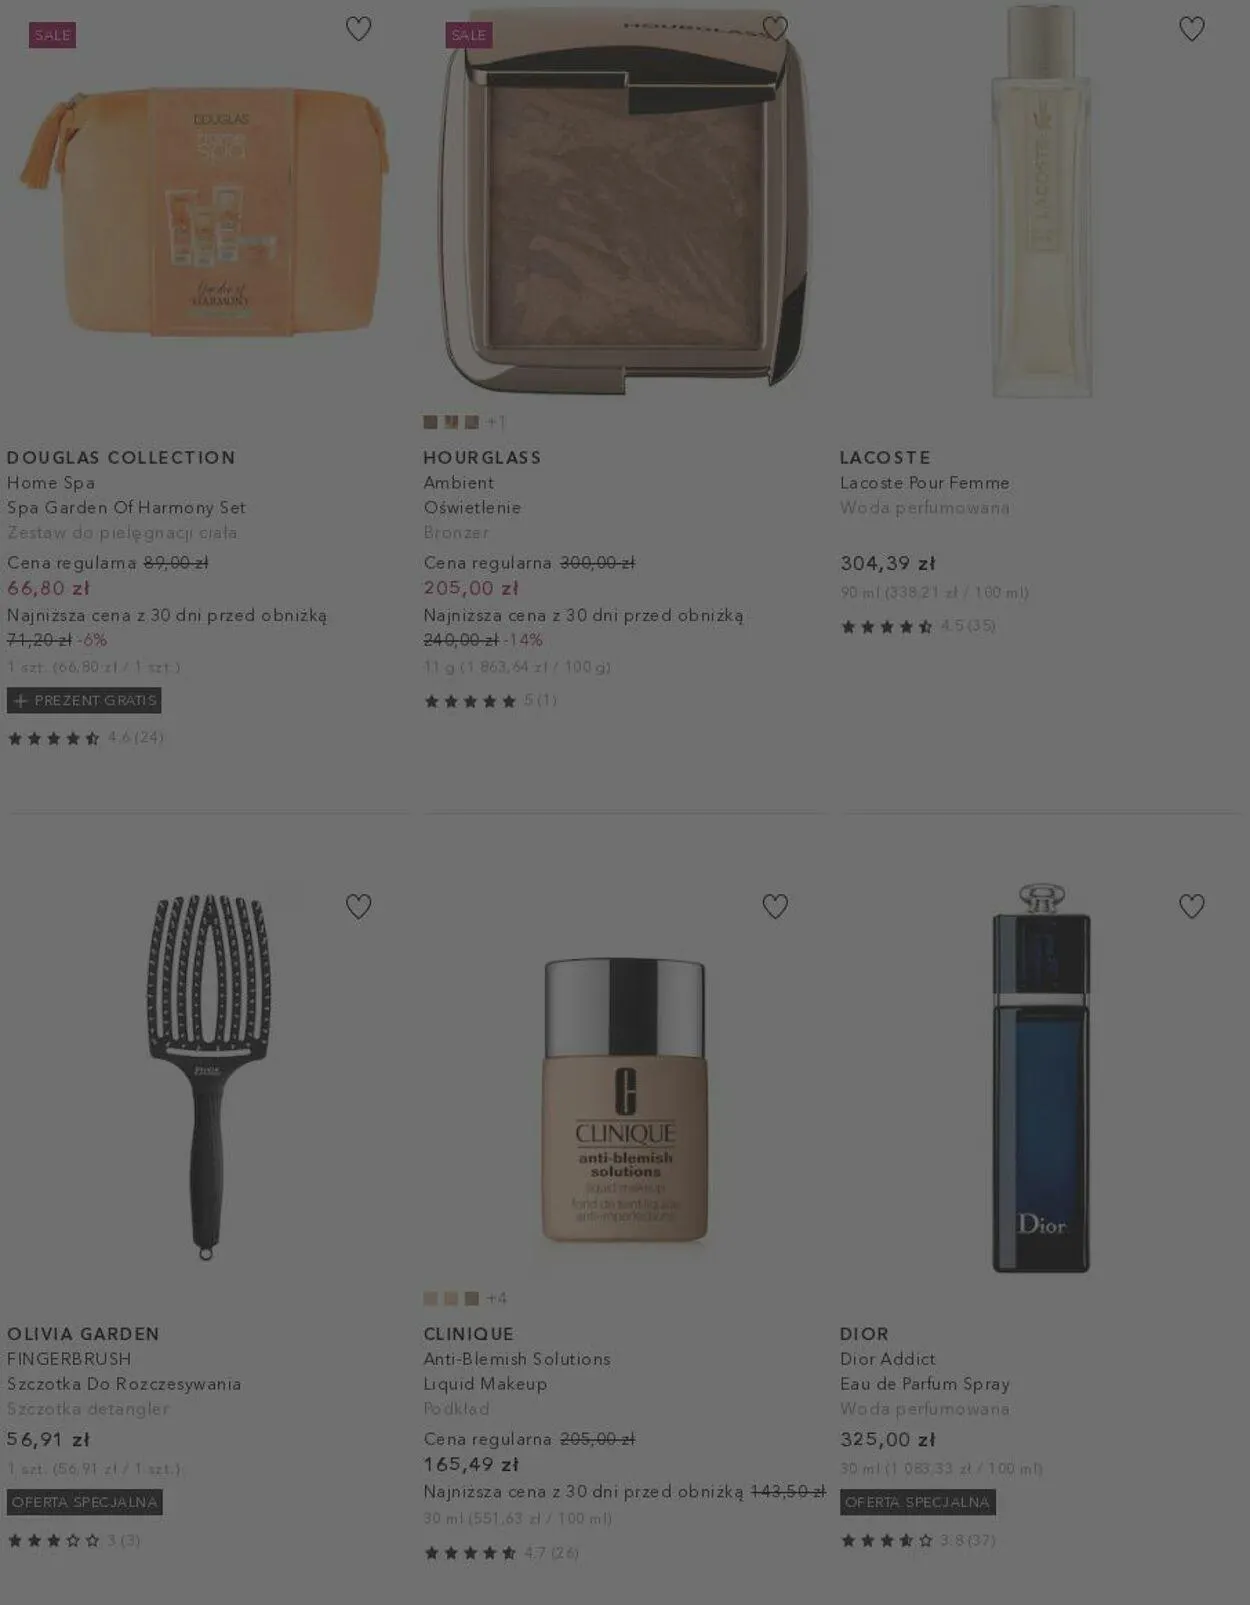Click SALE badge on Douglas Collection set
1250x1605 pixels.
click(53, 35)
